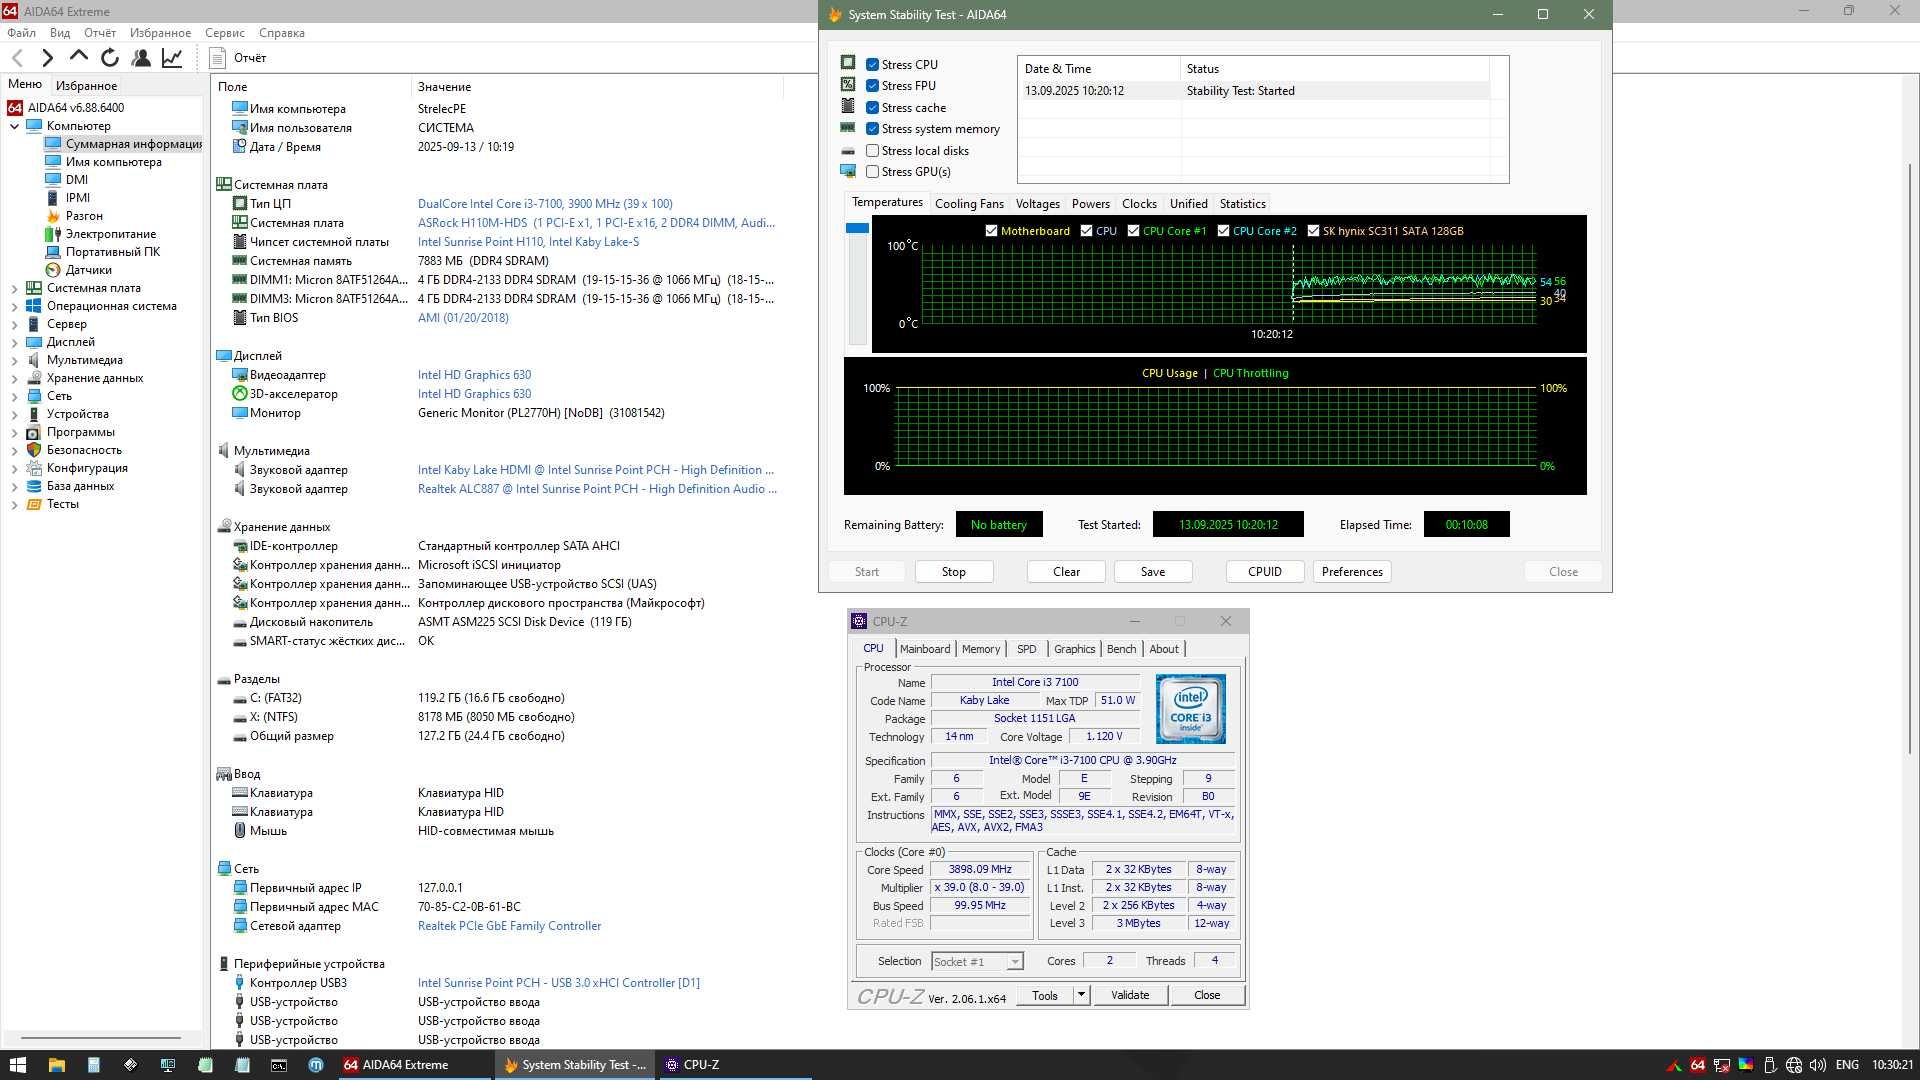Click the temperature graph scale slider

tap(857, 228)
